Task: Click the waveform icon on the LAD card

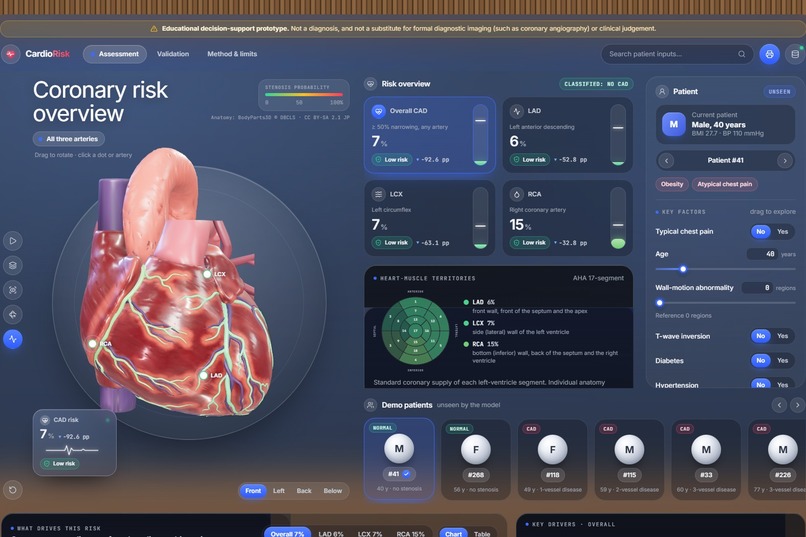Action: pos(516,110)
